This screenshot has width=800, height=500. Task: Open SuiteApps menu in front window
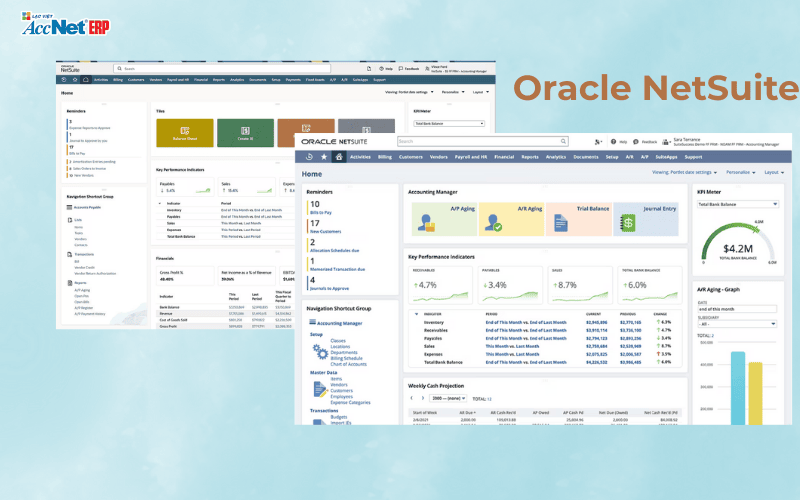tap(666, 157)
